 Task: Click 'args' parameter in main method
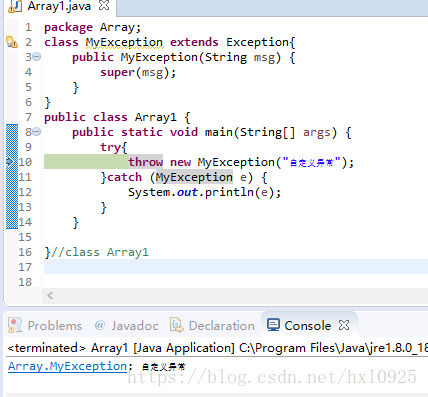(x=317, y=132)
